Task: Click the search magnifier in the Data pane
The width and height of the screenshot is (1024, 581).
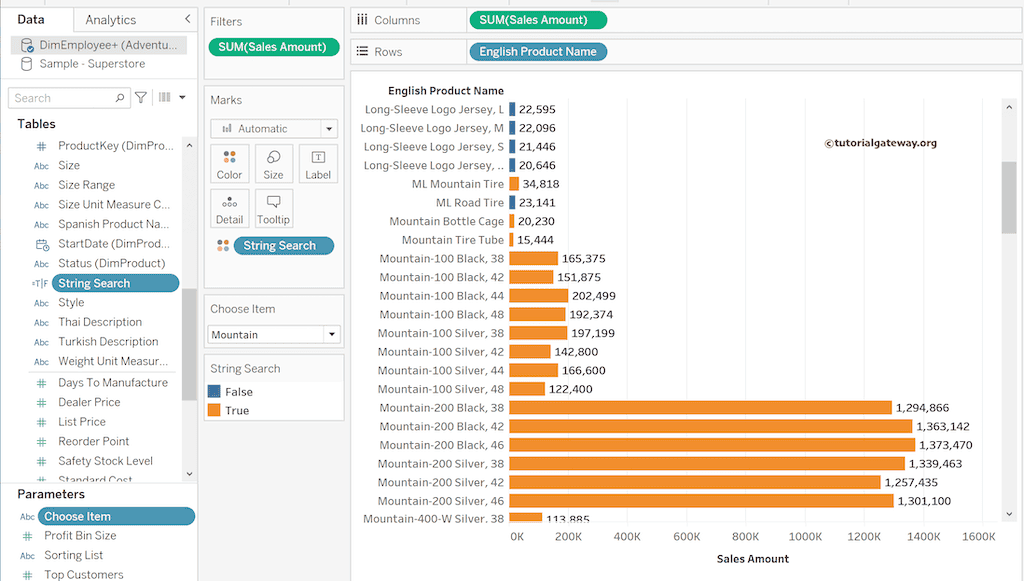Action: click(121, 97)
